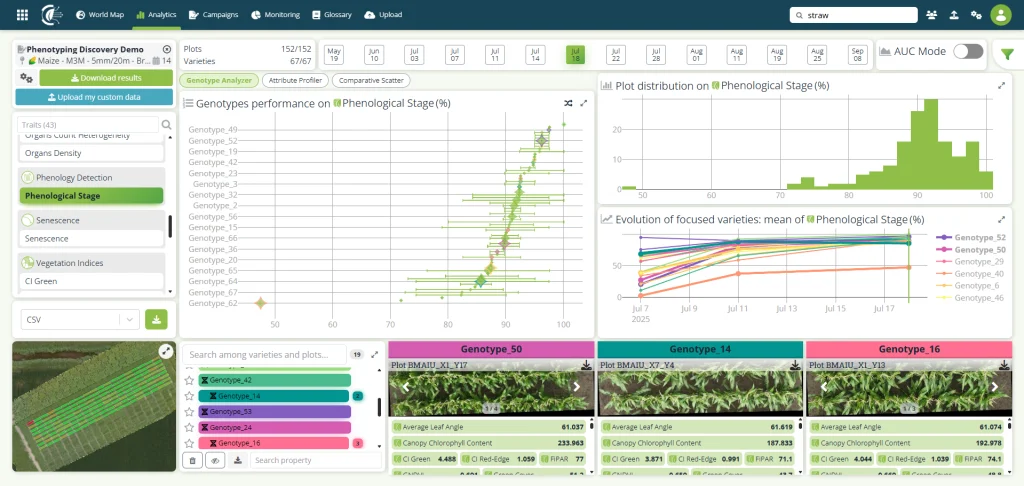Select the Sep 08 date marker
Screen dimensions: 1024x486
tap(857, 55)
